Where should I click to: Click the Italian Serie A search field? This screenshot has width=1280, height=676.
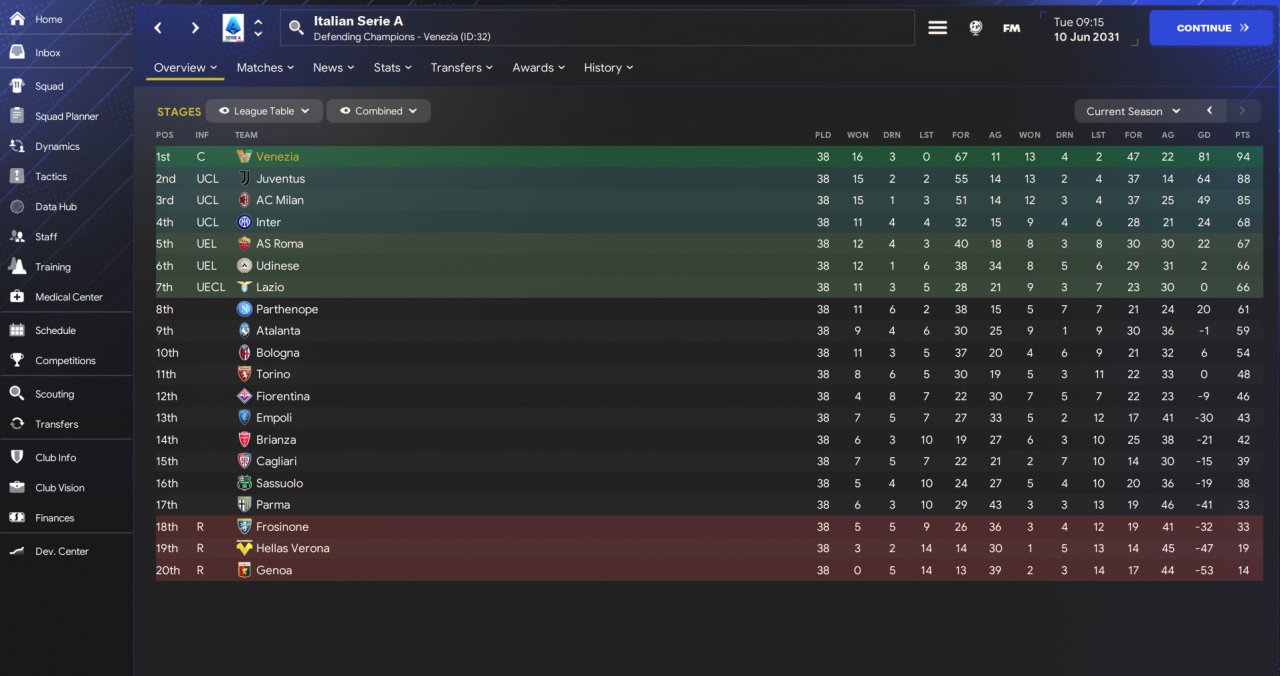[x=600, y=28]
